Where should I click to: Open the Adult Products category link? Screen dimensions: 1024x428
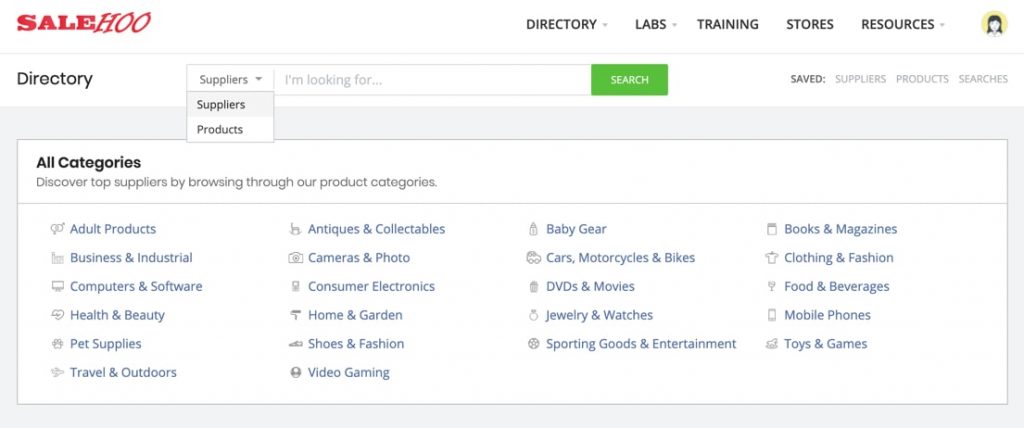(x=113, y=229)
